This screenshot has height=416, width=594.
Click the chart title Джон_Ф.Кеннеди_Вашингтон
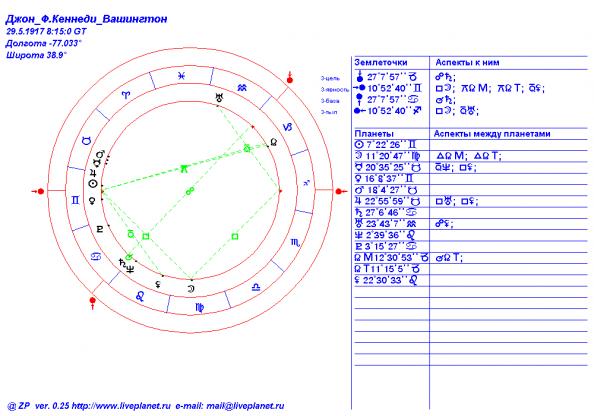(x=86, y=19)
